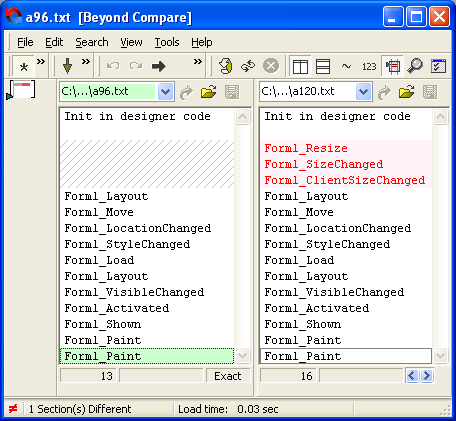456x421 pixels.
Task: Click the right pane curved arrow icon
Action: [385, 92]
